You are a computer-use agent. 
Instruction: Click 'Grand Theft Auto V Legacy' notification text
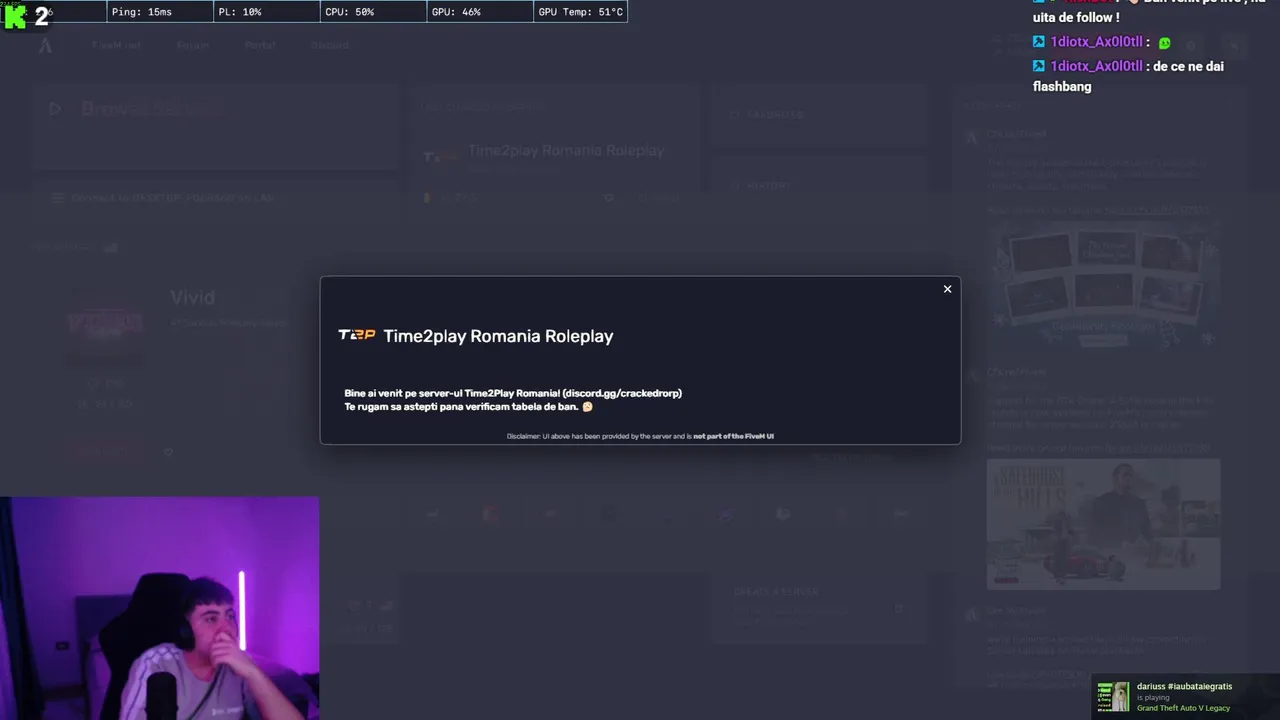click(1183, 708)
